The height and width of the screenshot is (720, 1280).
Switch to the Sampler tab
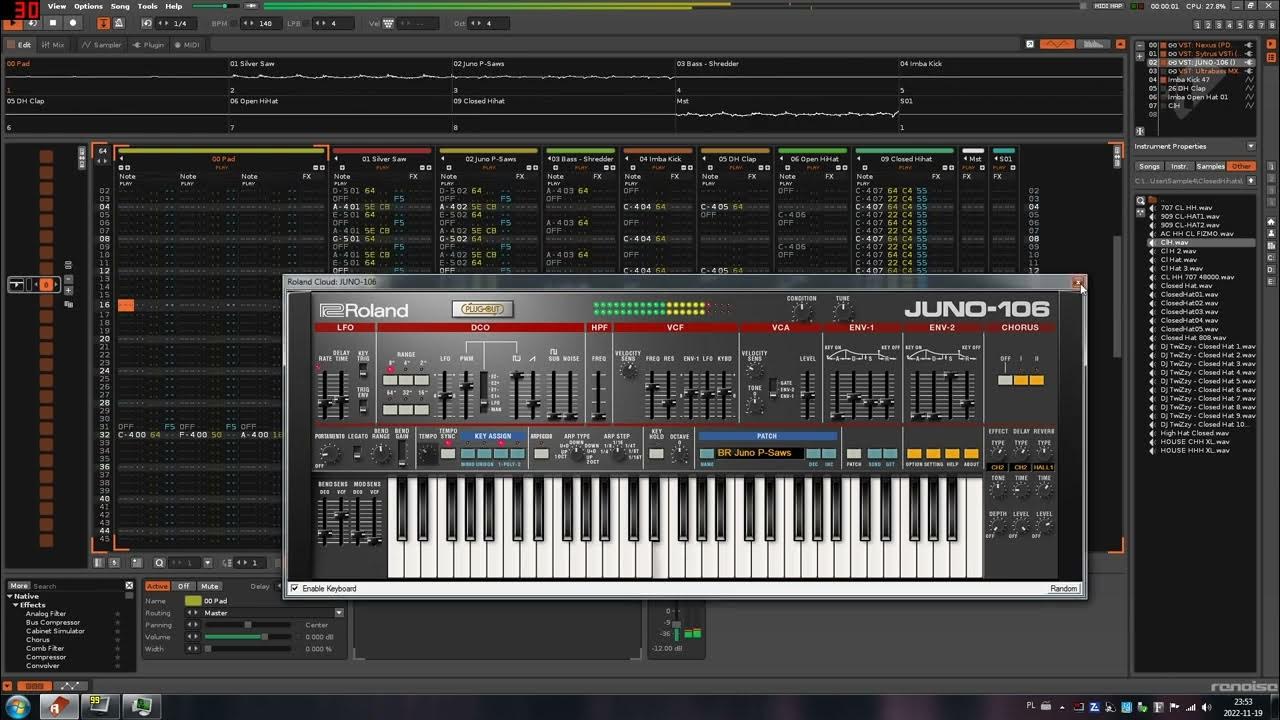point(101,45)
